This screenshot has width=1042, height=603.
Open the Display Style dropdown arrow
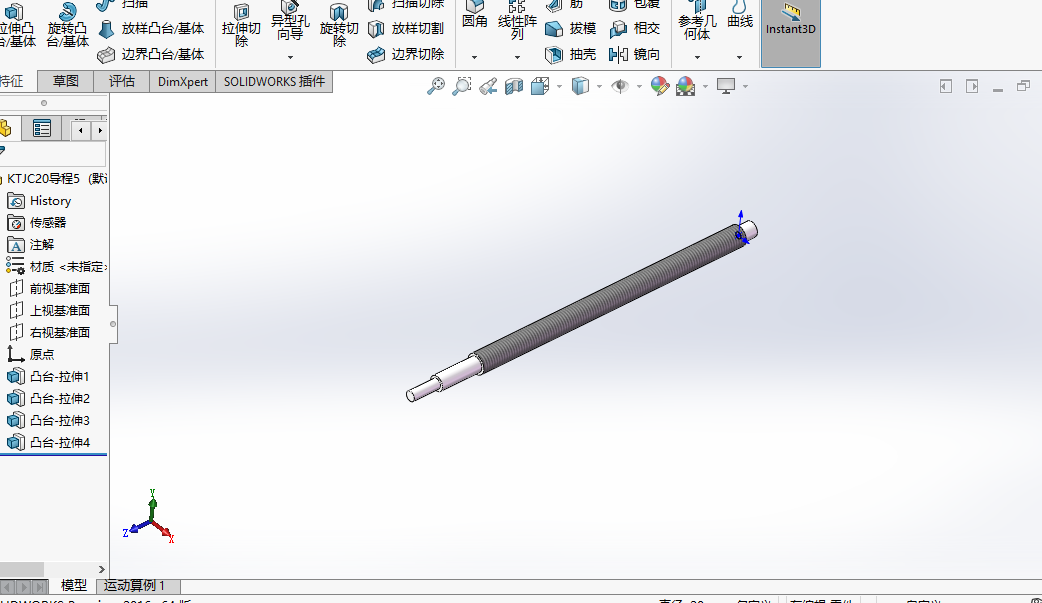[x=599, y=86]
